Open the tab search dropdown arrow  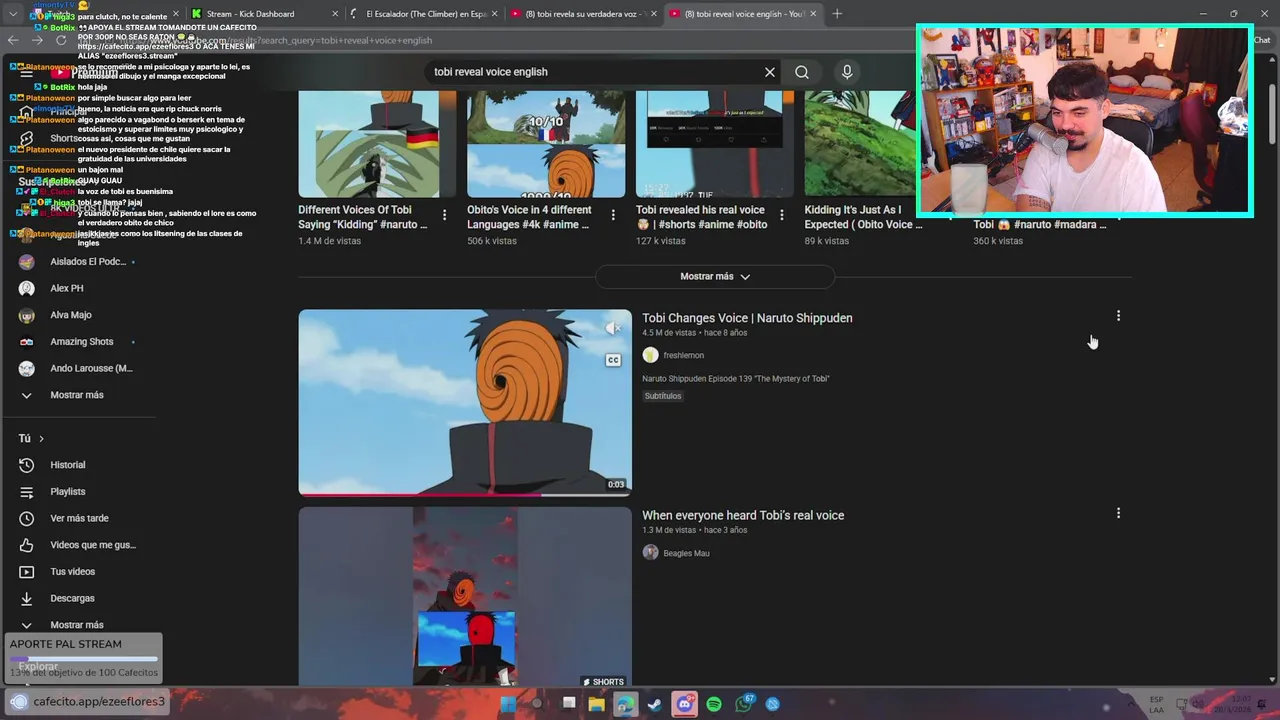tap(12, 14)
